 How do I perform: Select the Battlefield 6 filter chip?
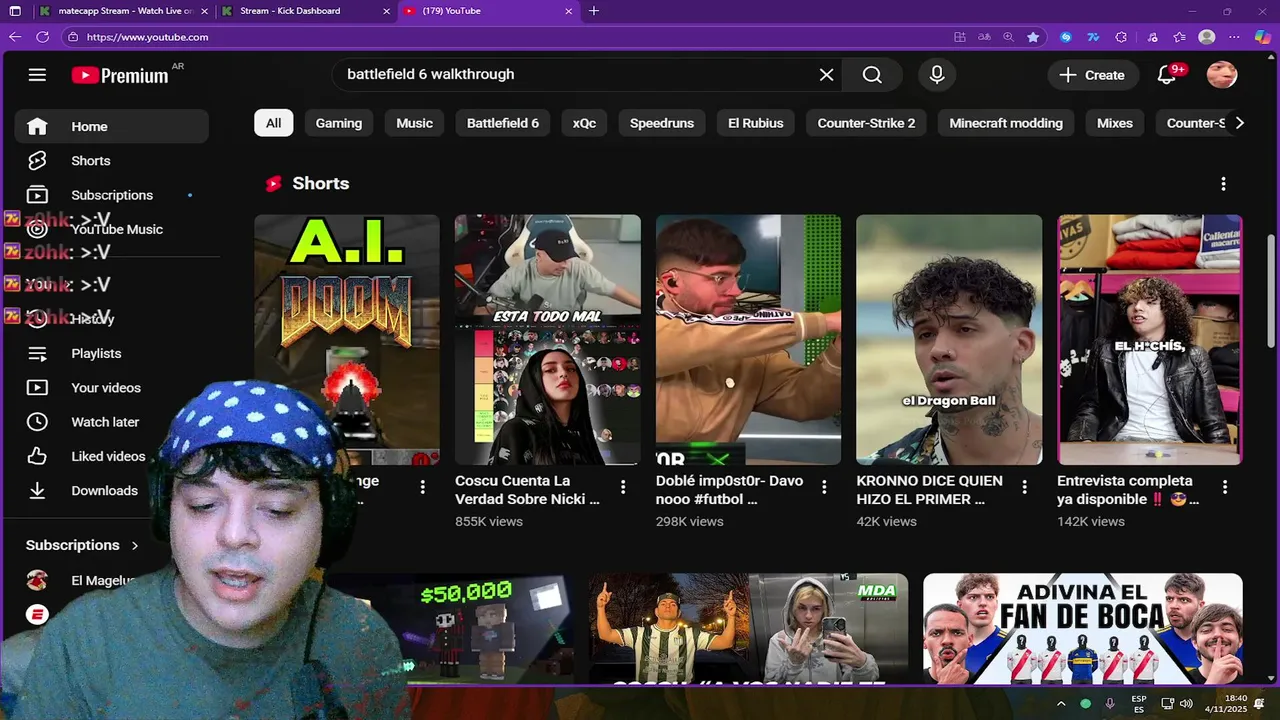coord(503,123)
